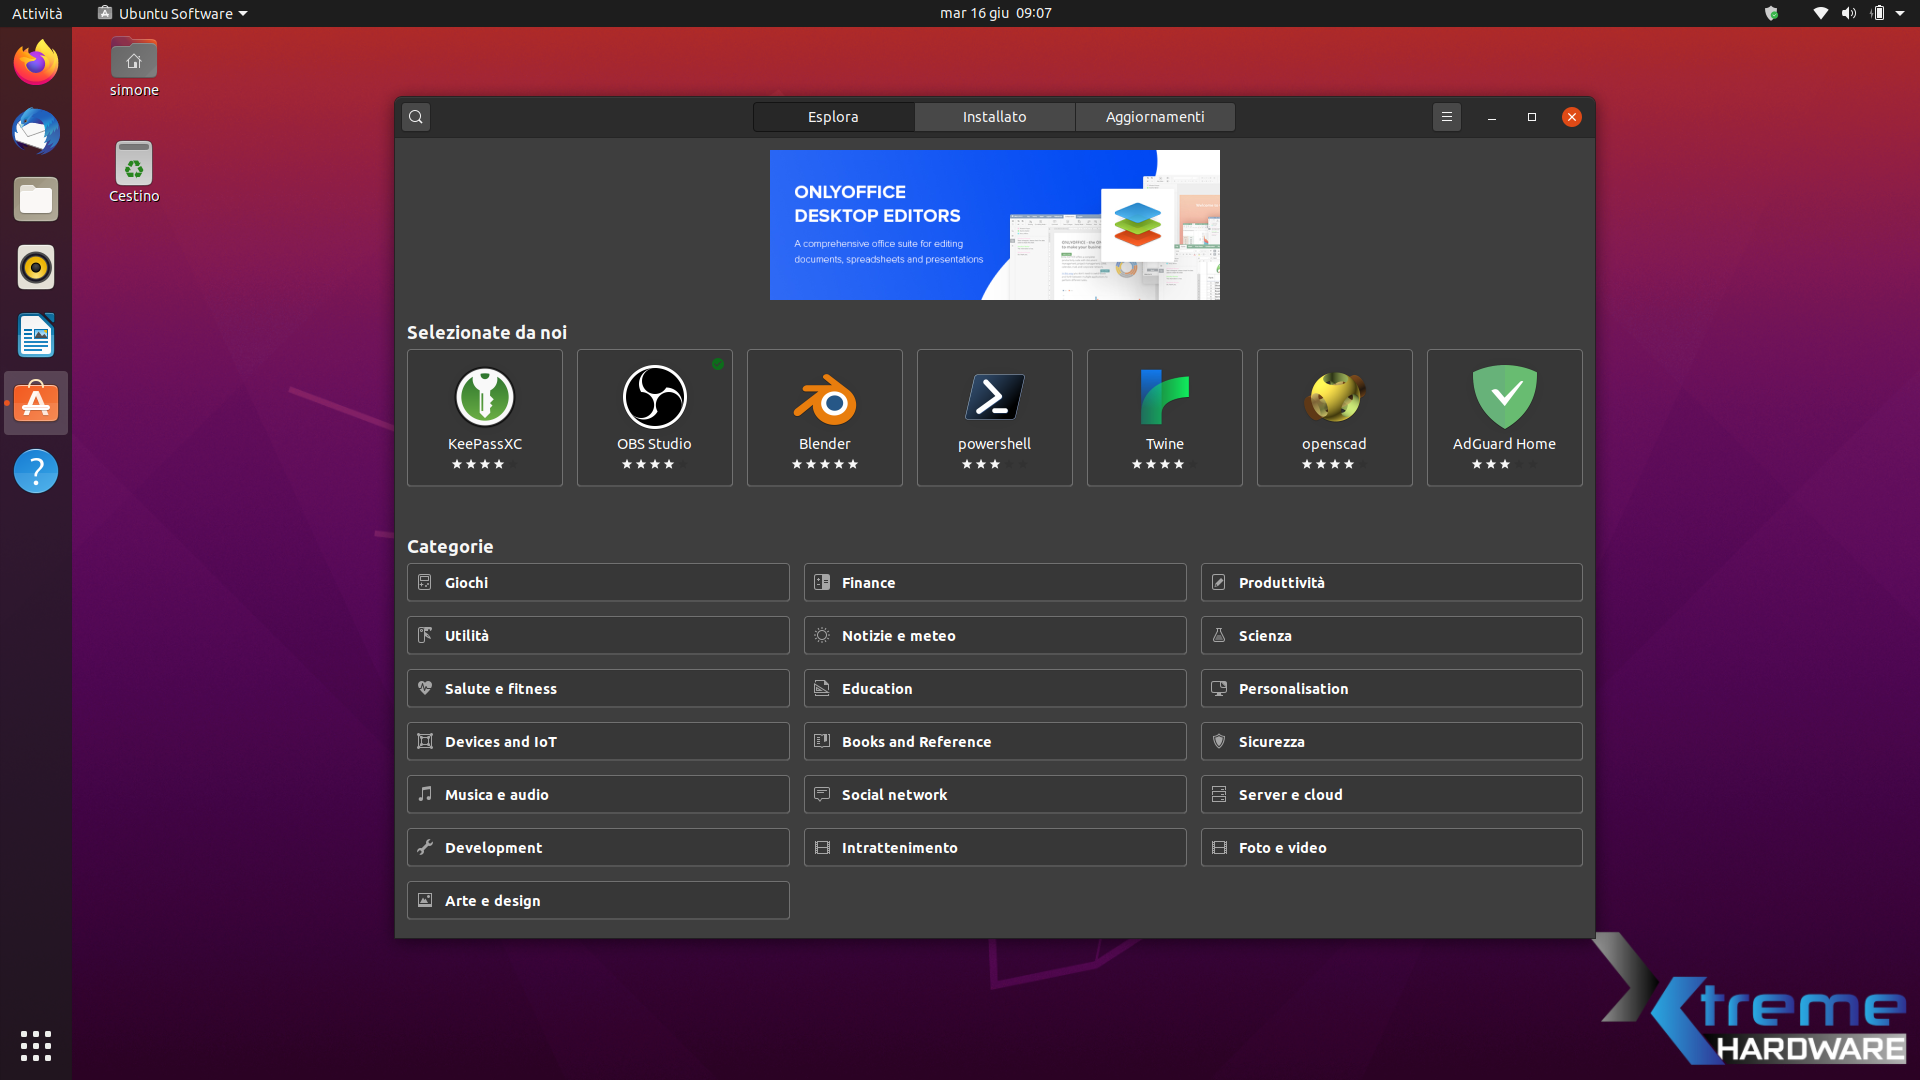The height and width of the screenshot is (1080, 1920).
Task: Switch to the Installato tab
Action: pos(994,117)
